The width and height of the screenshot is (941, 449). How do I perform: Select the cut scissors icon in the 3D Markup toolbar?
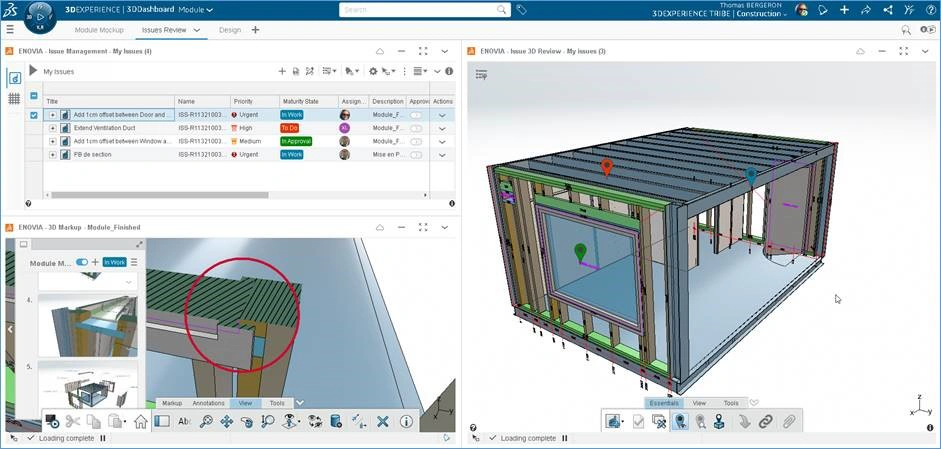73,421
